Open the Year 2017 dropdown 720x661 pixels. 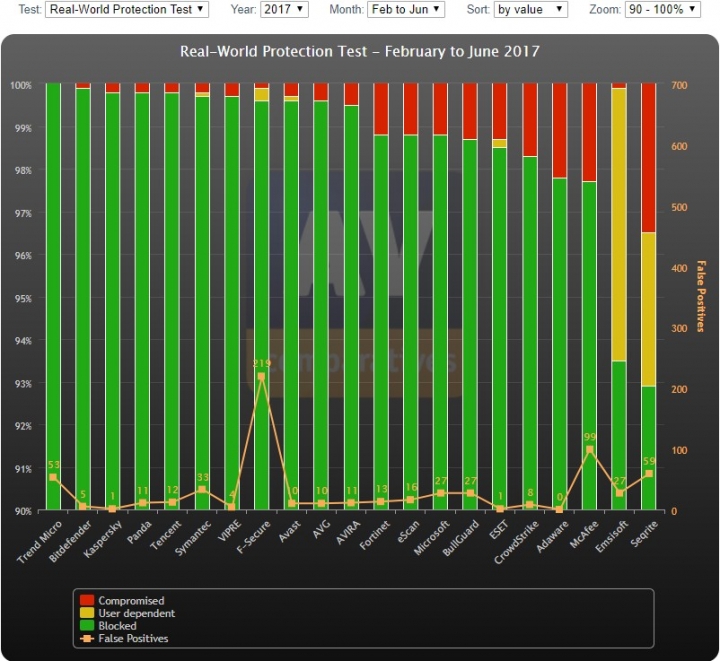284,9
